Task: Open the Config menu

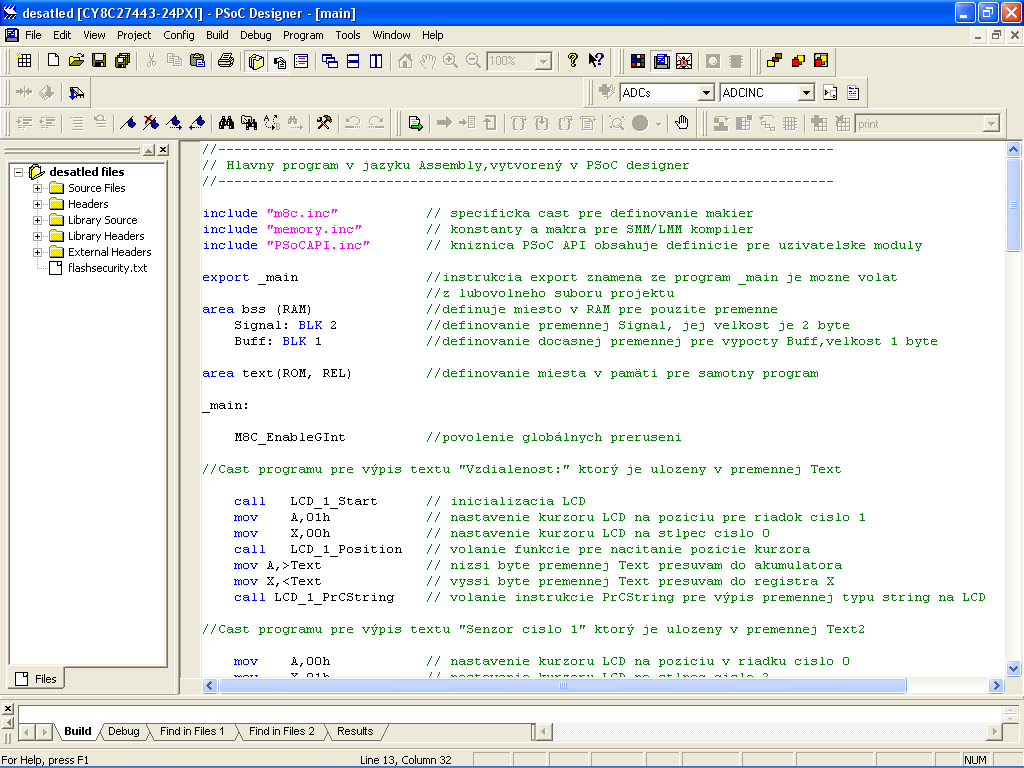Action: pos(179,35)
